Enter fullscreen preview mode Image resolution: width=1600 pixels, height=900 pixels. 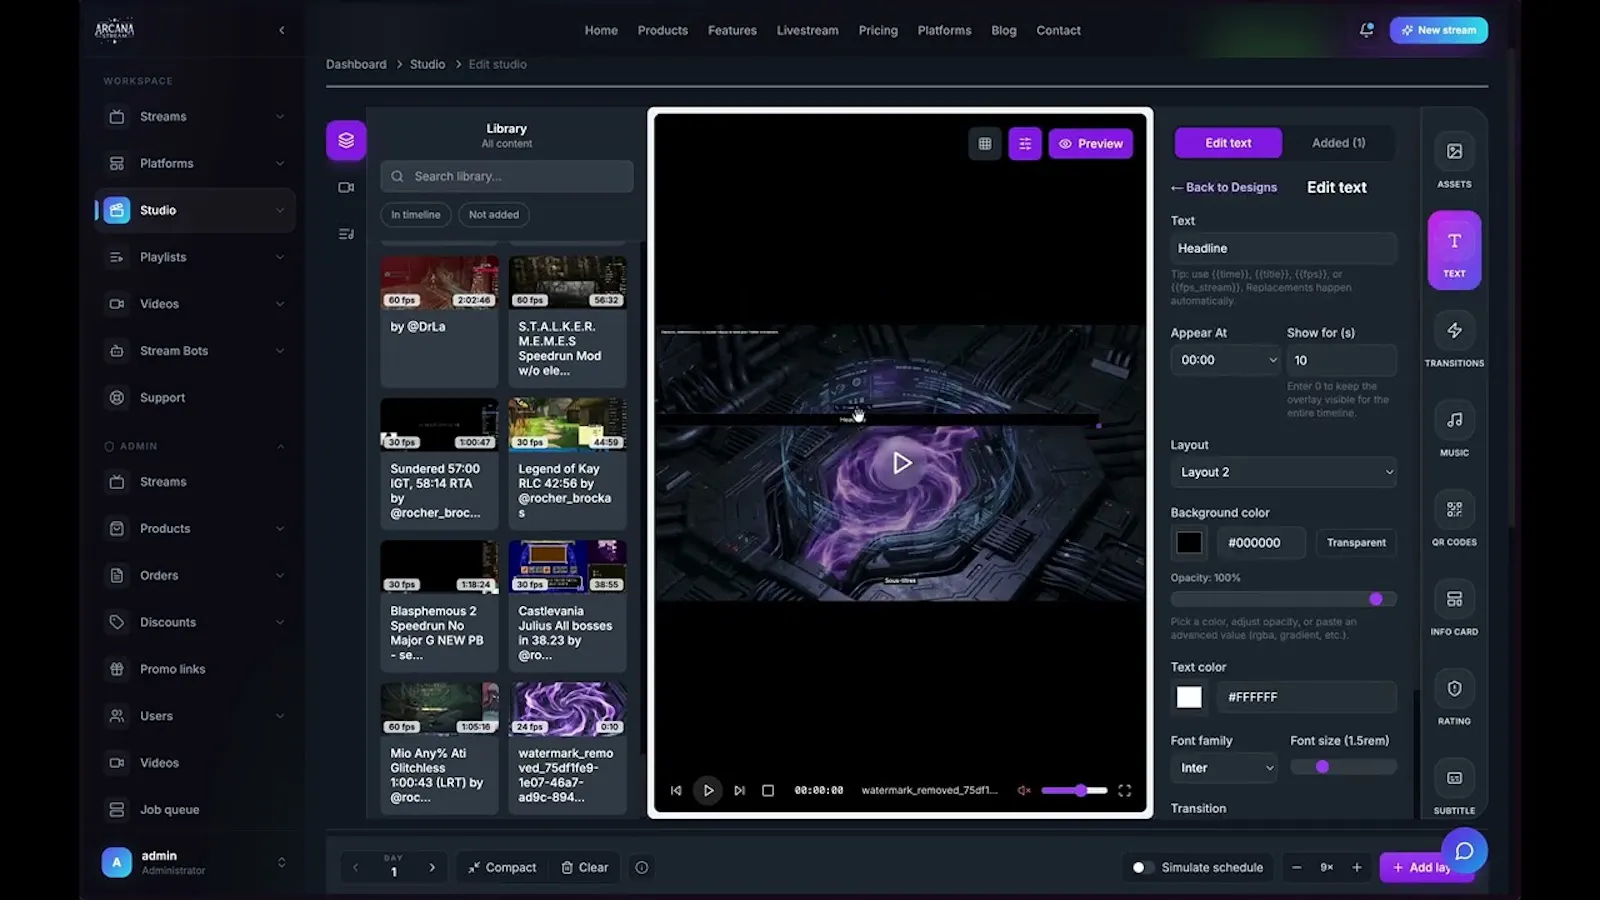[1124, 790]
